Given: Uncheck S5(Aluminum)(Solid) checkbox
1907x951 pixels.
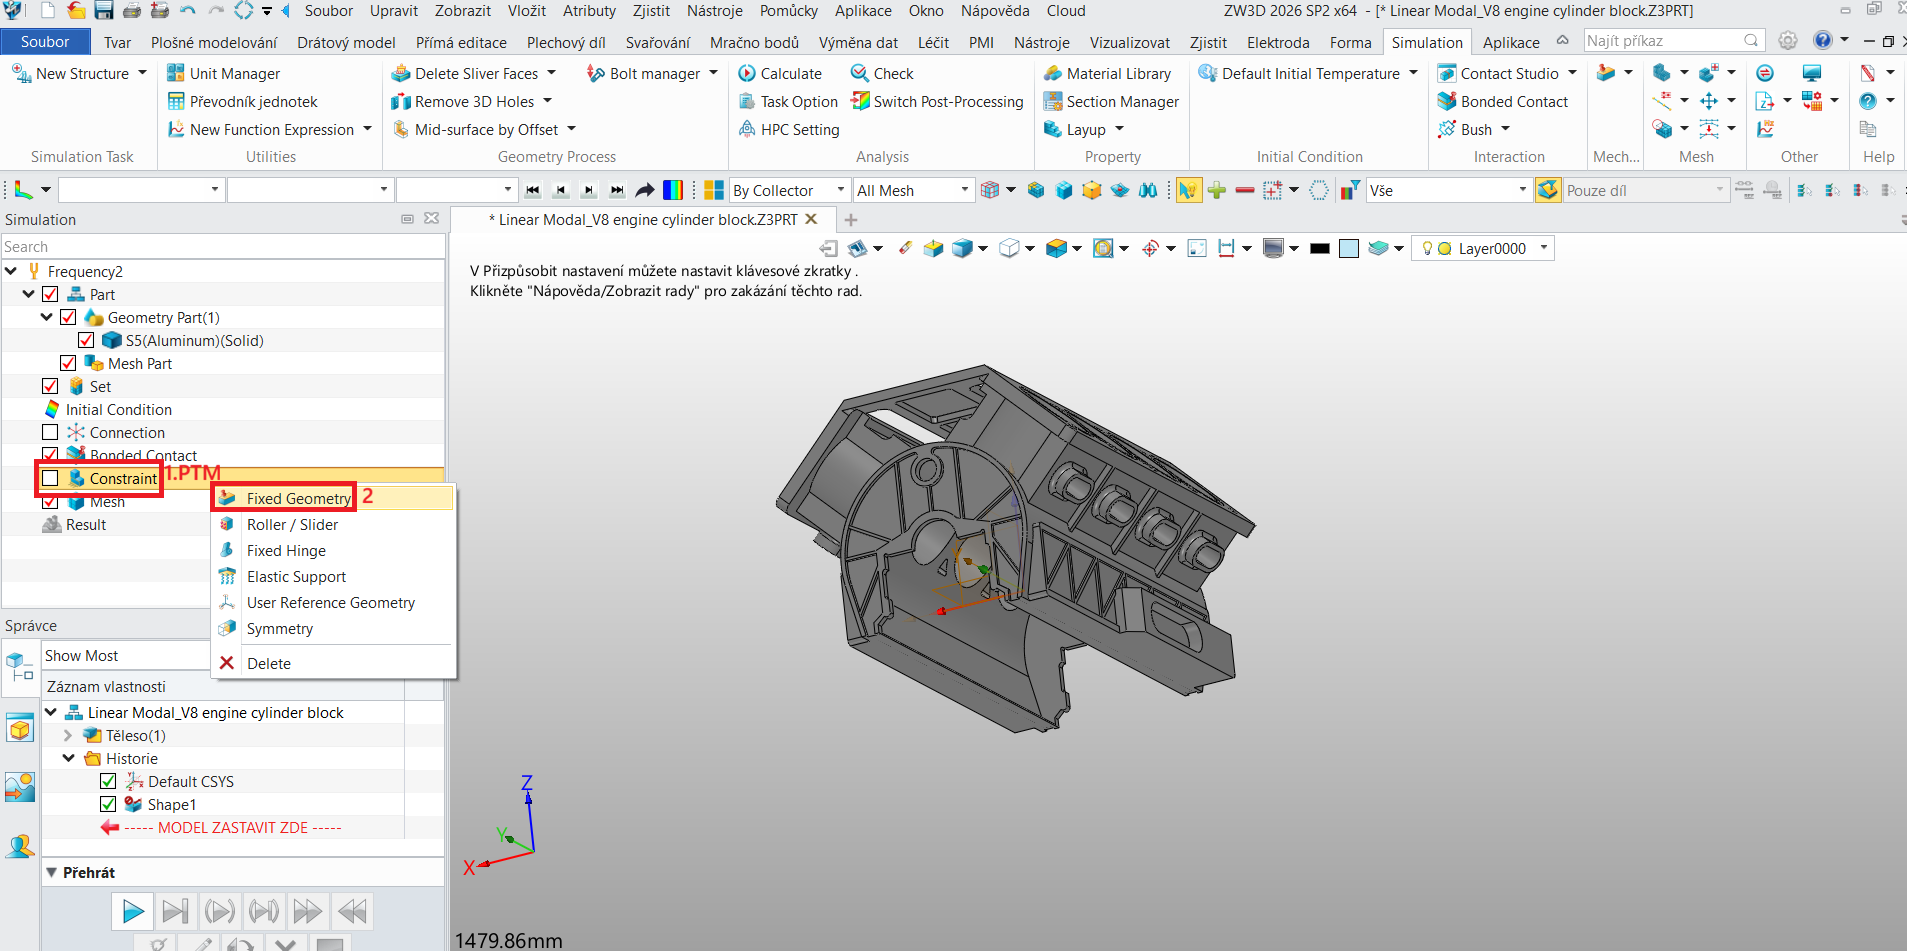Looking at the screenshot, I should tap(86, 340).
